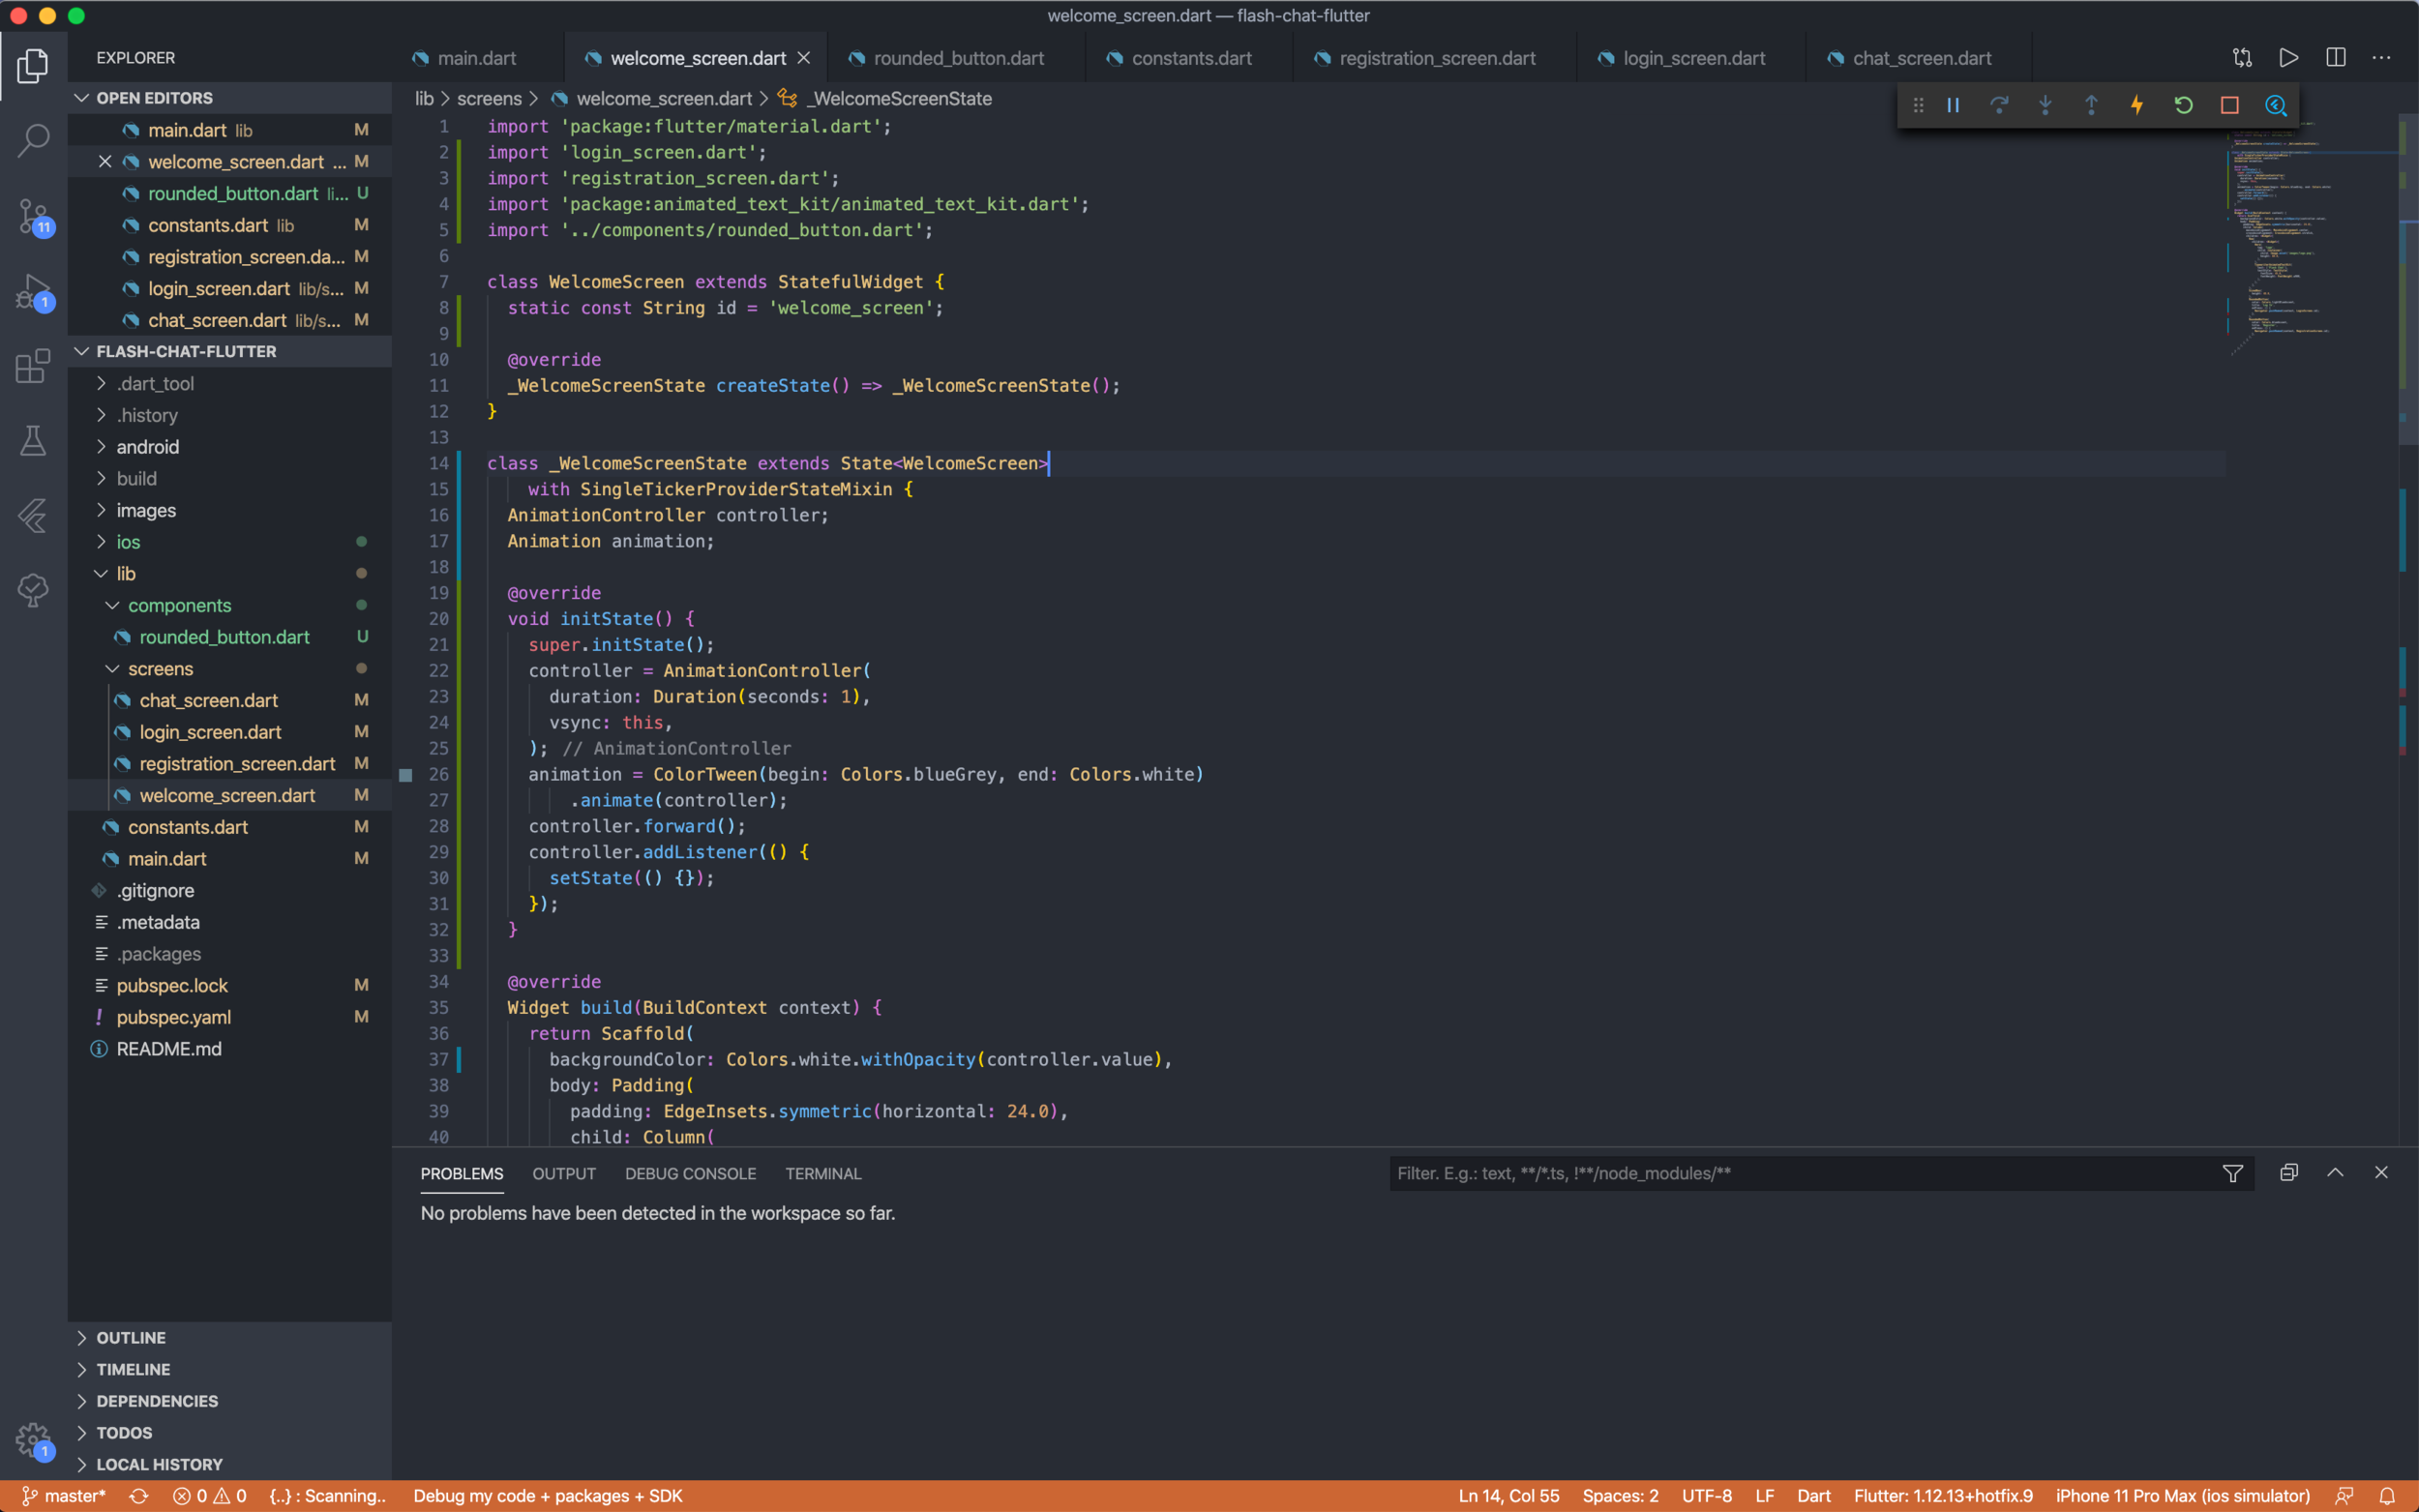Step over the current line
The height and width of the screenshot is (1512, 2419).
(x=1999, y=105)
